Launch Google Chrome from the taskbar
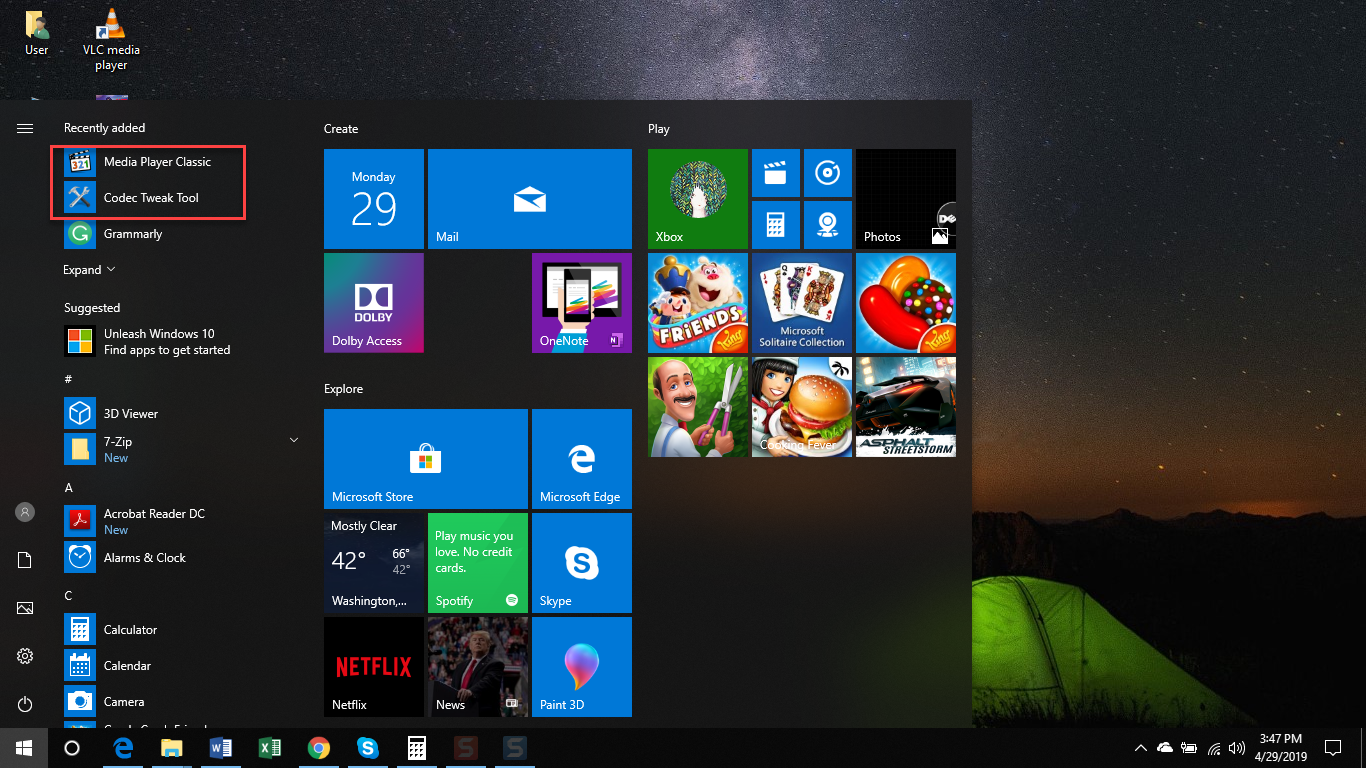The height and width of the screenshot is (768, 1366). point(318,748)
